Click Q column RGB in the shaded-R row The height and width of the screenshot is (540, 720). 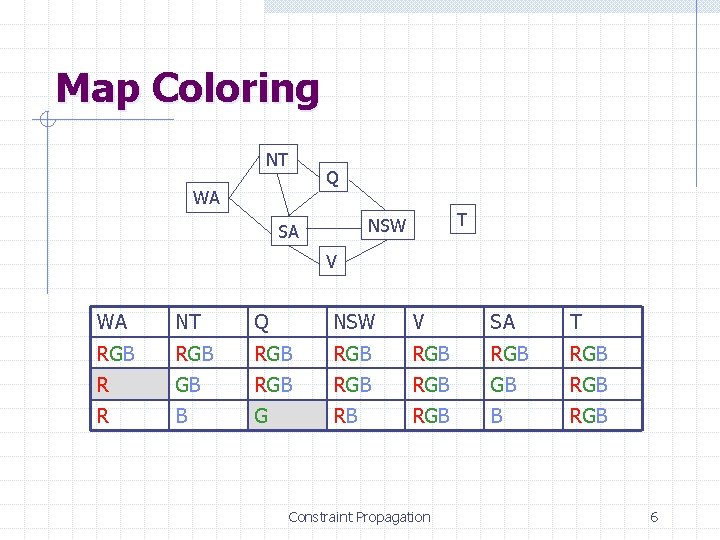click(287, 384)
